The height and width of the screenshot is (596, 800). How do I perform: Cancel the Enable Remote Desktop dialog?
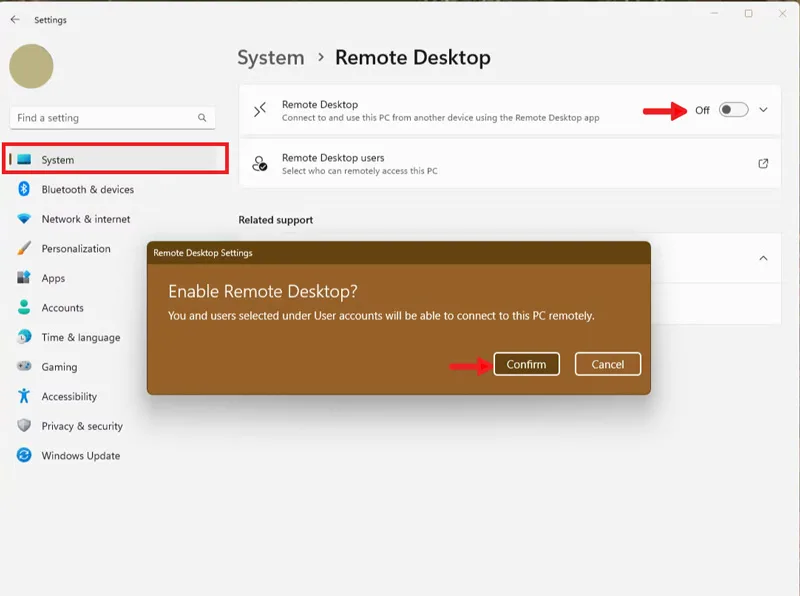coord(608,364)
